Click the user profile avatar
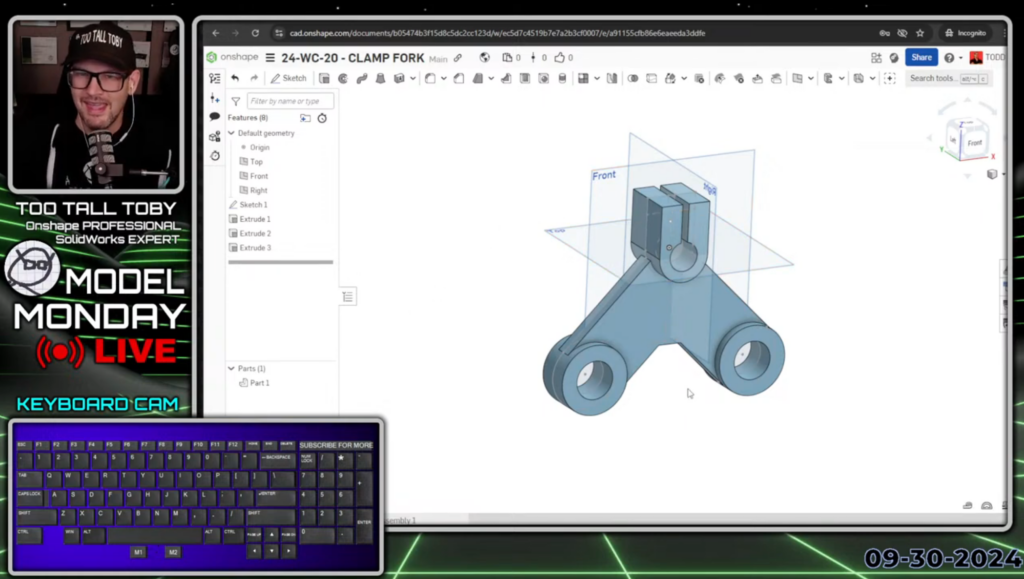 tap(976, 57)
